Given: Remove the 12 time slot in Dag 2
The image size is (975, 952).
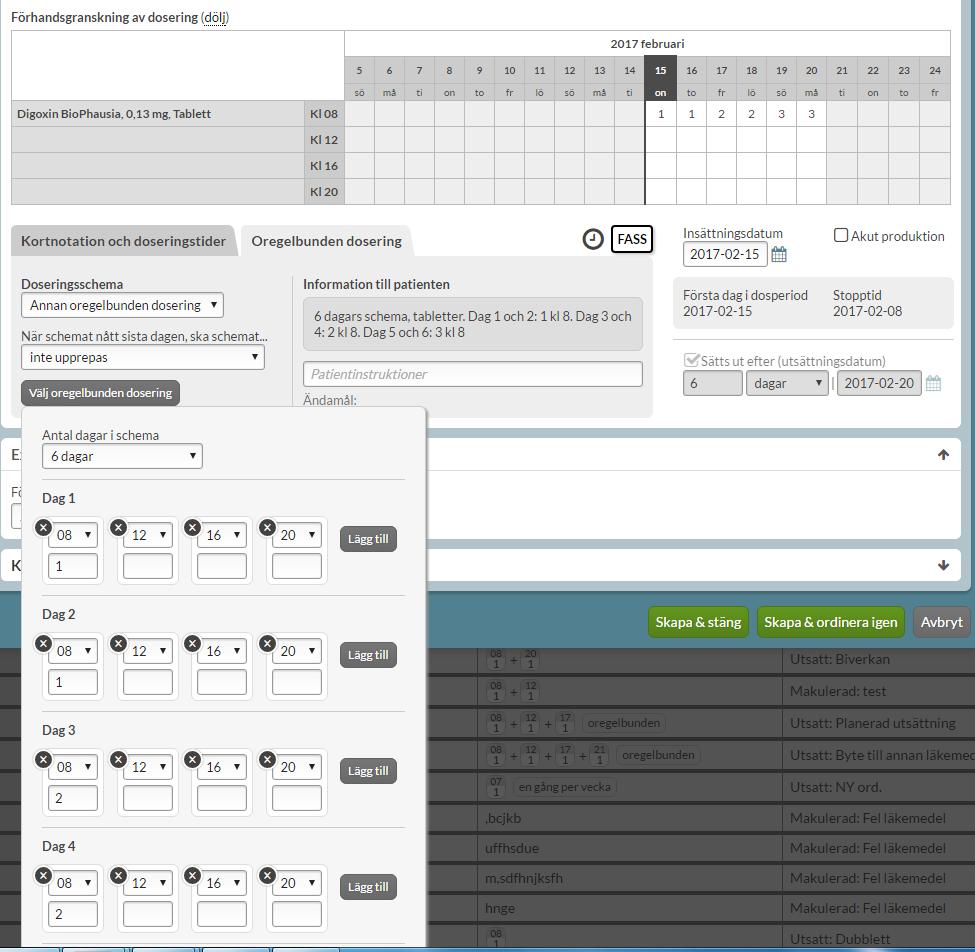Looking at the screenshot, I should tap(118, 644).
